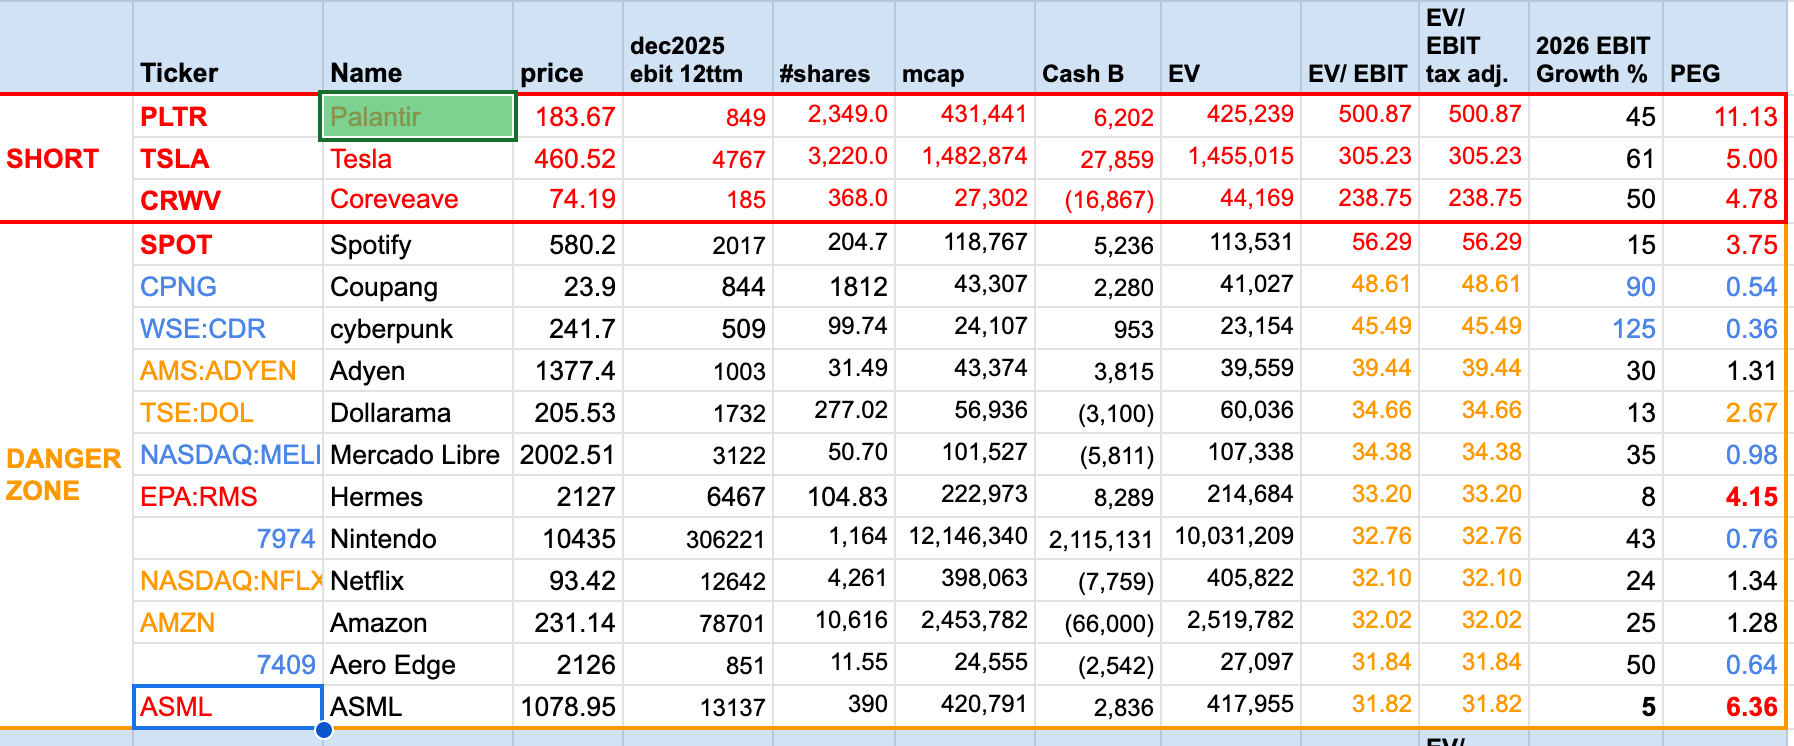
Task: Select the Palantir name cell
Action: [418, 117]
